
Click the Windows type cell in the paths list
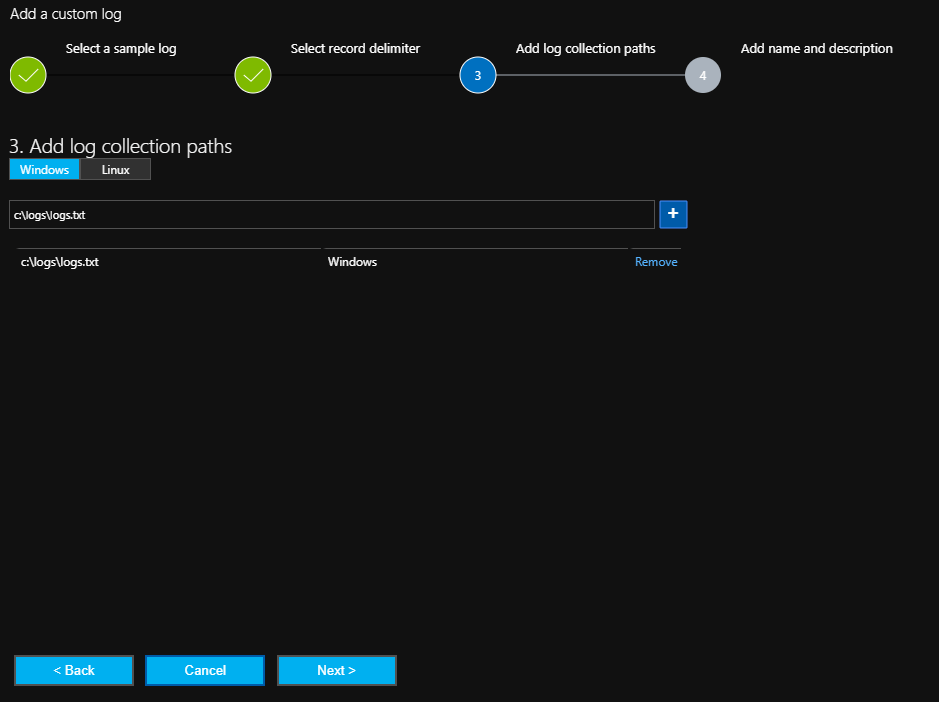352,262
